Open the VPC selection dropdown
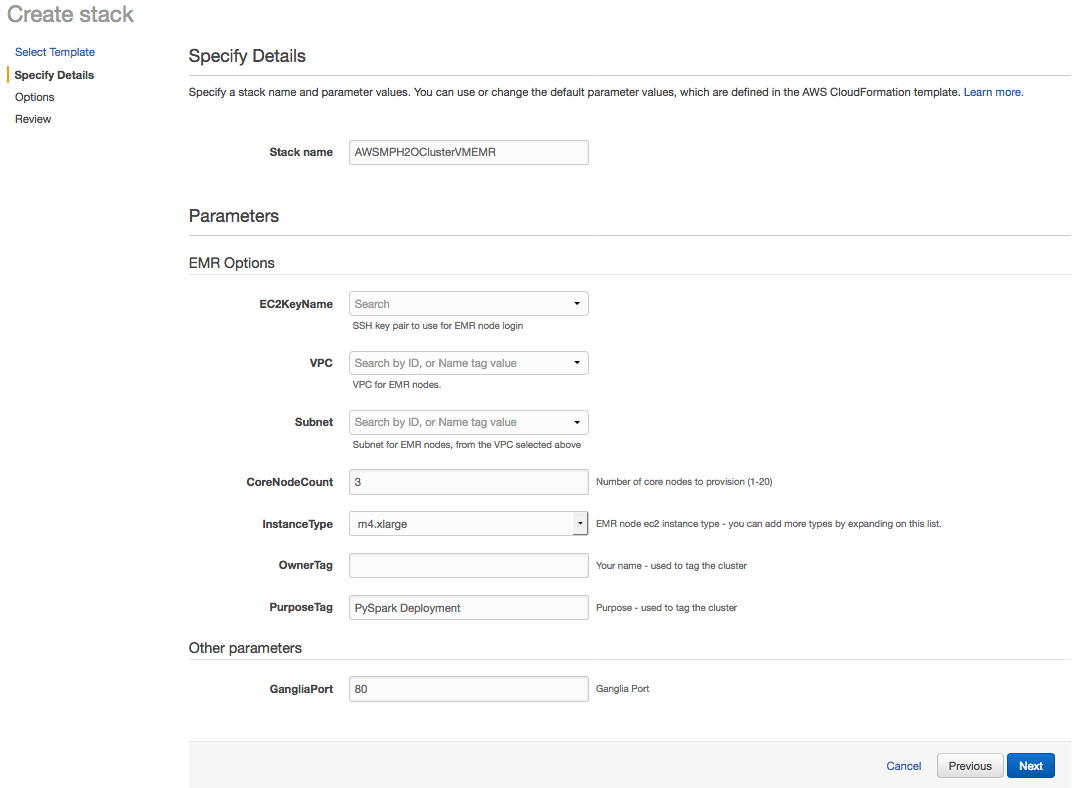This screenshot has width=1080, height=788. pos(468,362)
